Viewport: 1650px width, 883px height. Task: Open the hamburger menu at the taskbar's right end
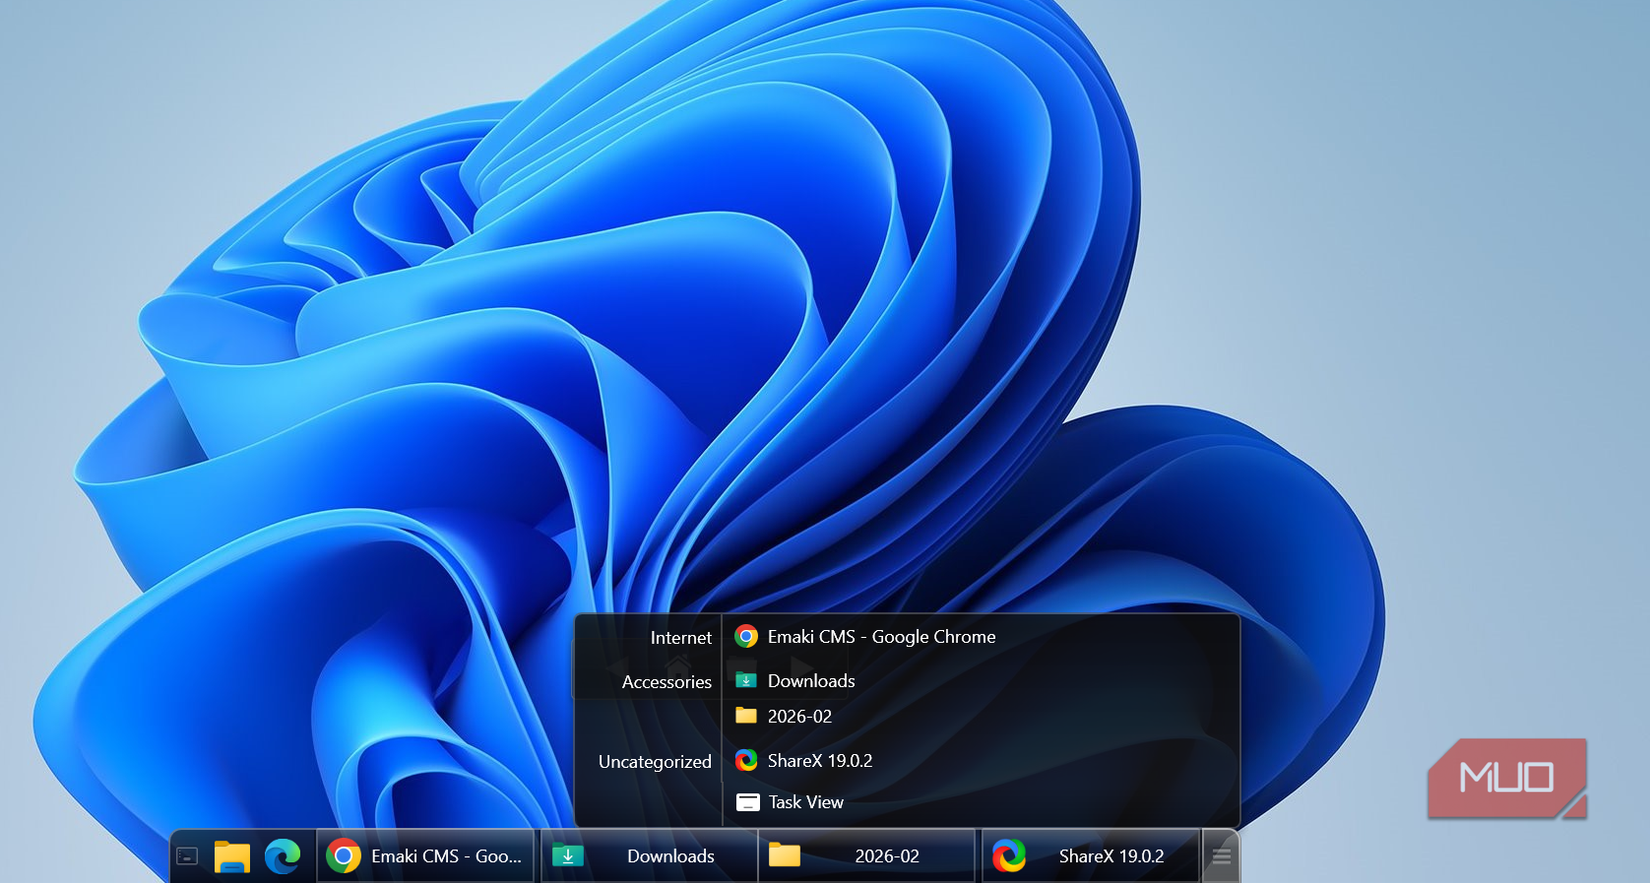click(x=1221, y=857)
